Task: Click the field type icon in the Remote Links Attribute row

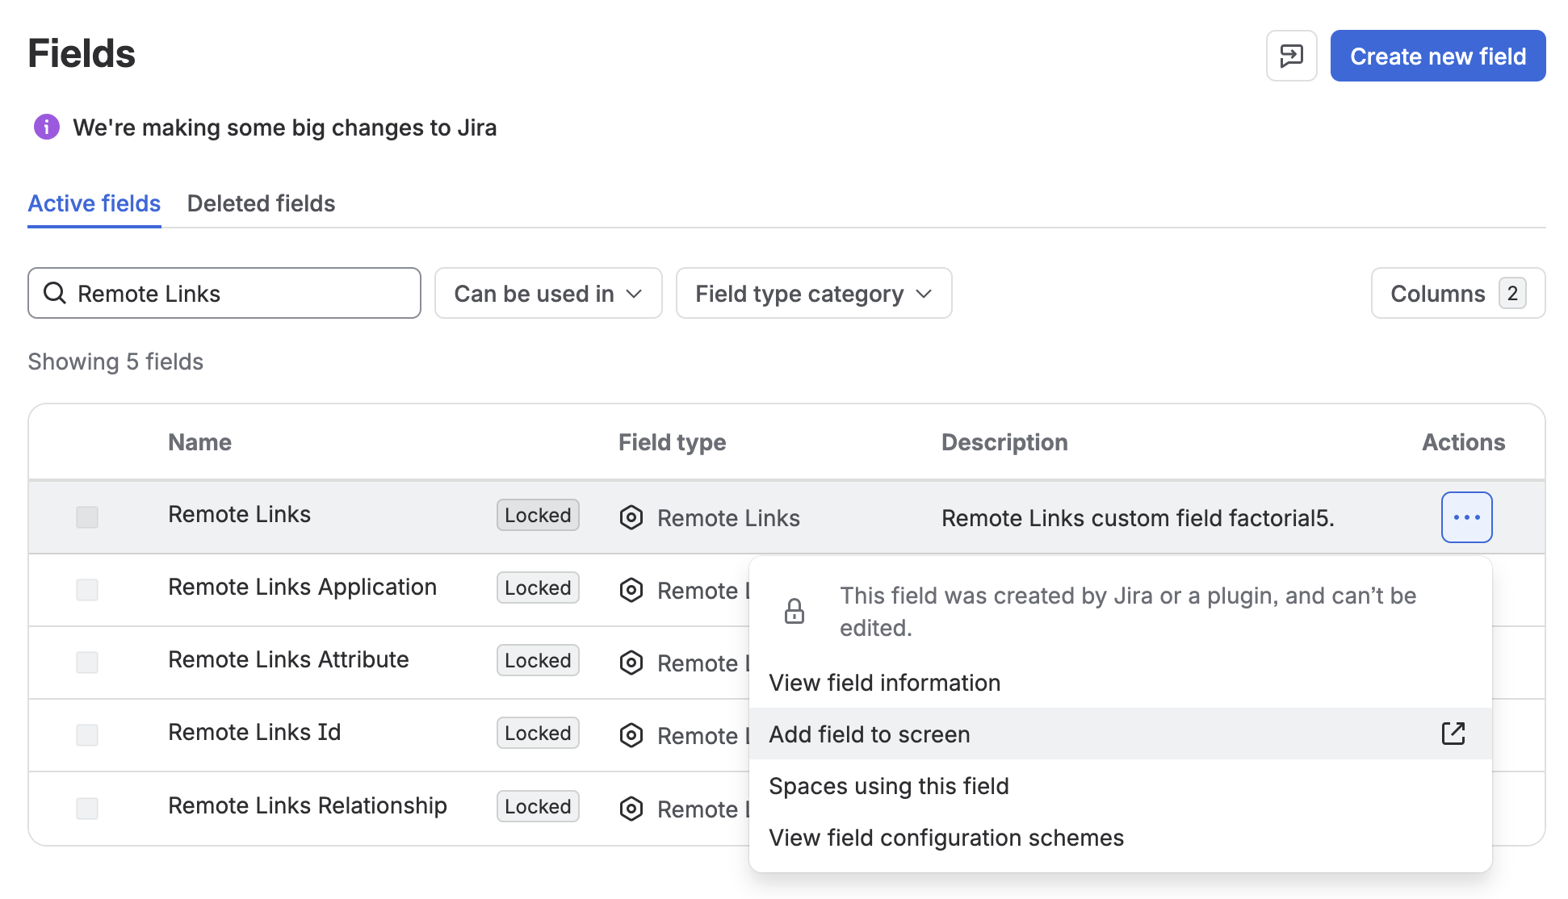Action: tap(631, 663)
